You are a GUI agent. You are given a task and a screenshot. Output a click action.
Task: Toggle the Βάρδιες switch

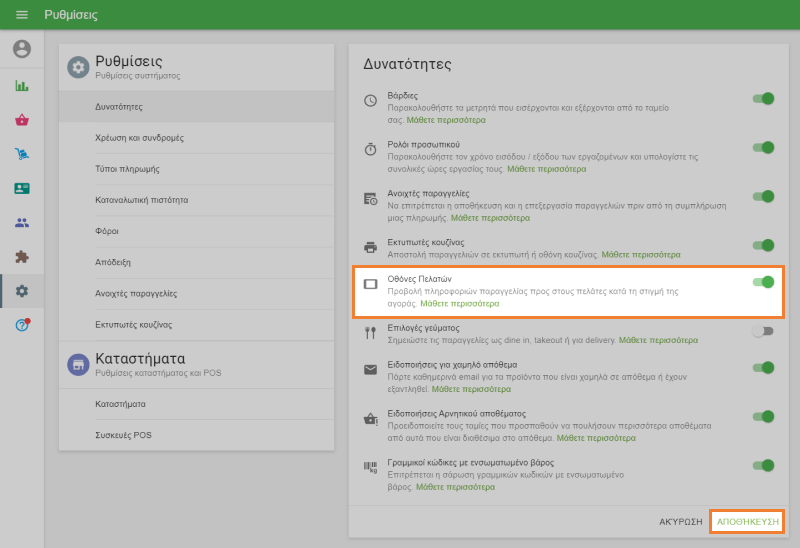[x=763, y=99]
